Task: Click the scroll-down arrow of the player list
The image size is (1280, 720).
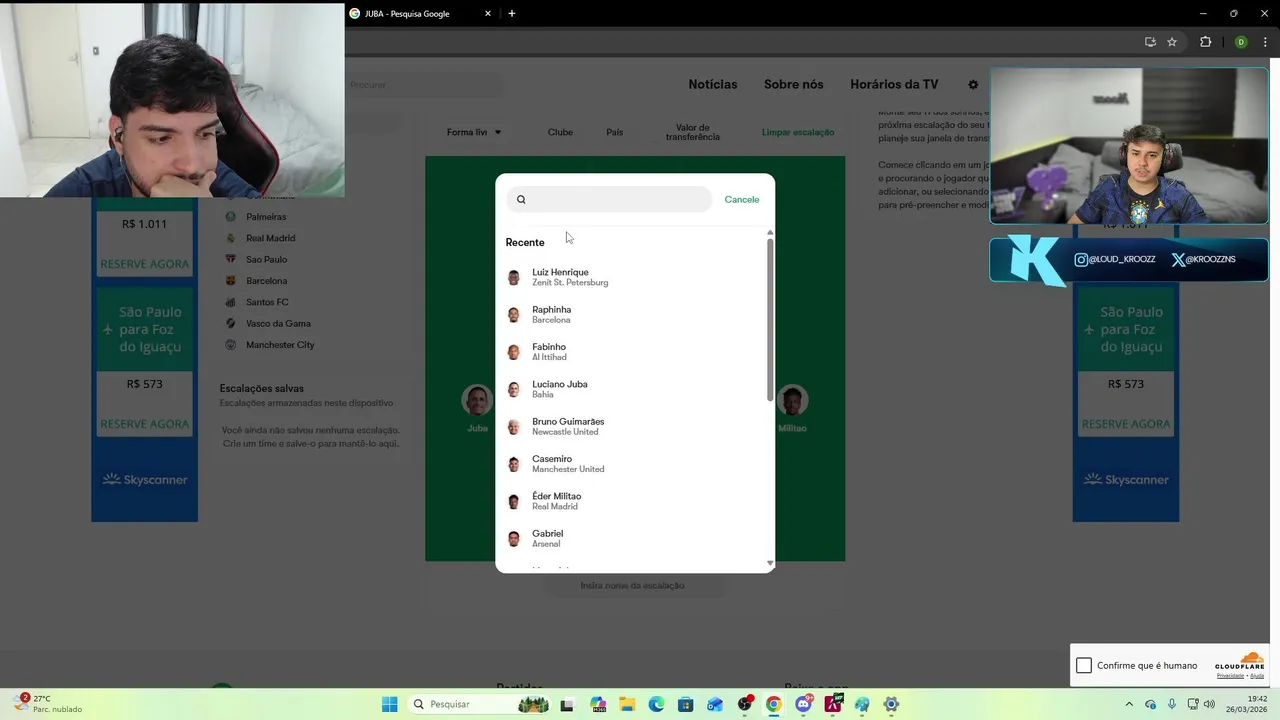Action: click(x=770, y=564)
